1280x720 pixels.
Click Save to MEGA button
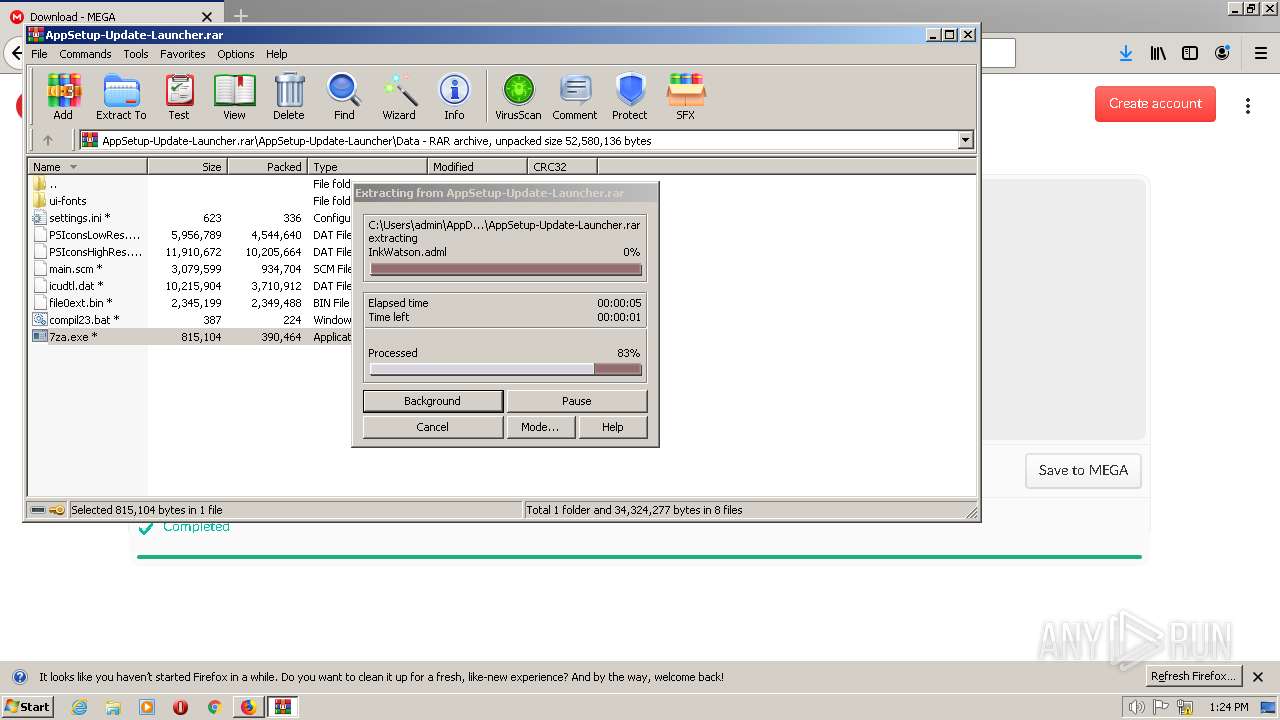pos(1083,471)
